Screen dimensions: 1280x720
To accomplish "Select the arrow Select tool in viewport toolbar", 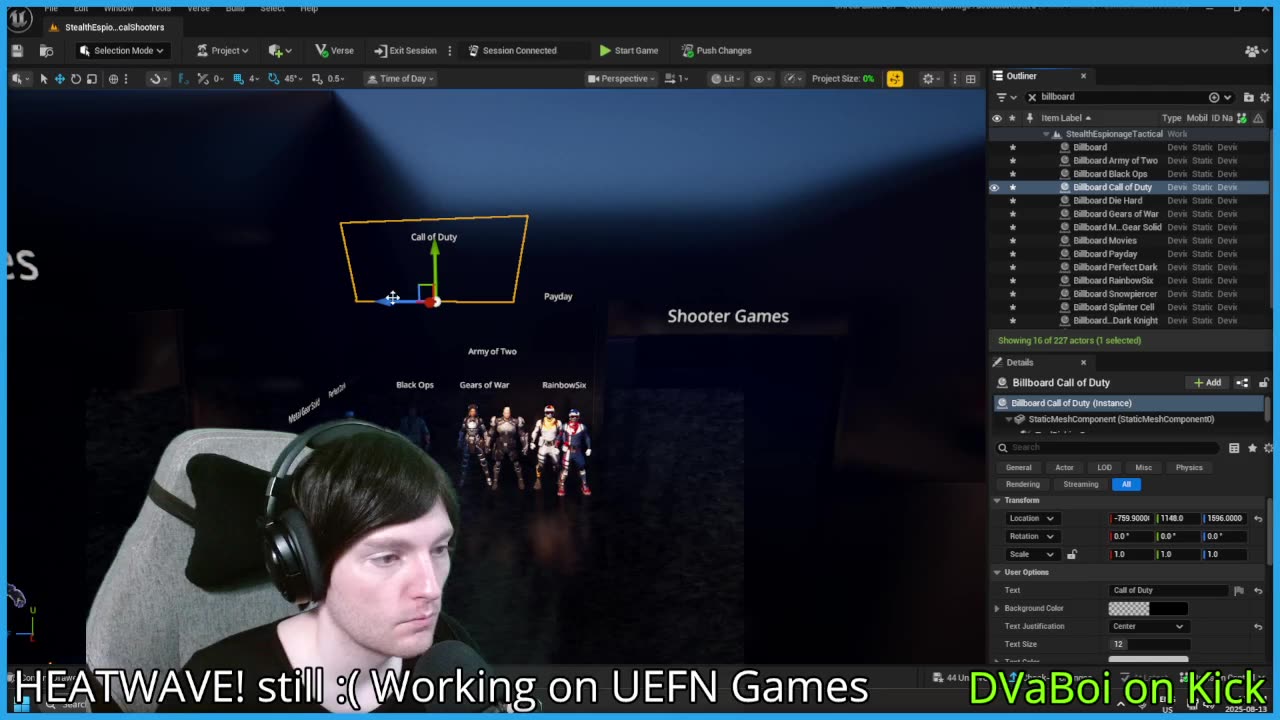I will [x=43, y=78].
